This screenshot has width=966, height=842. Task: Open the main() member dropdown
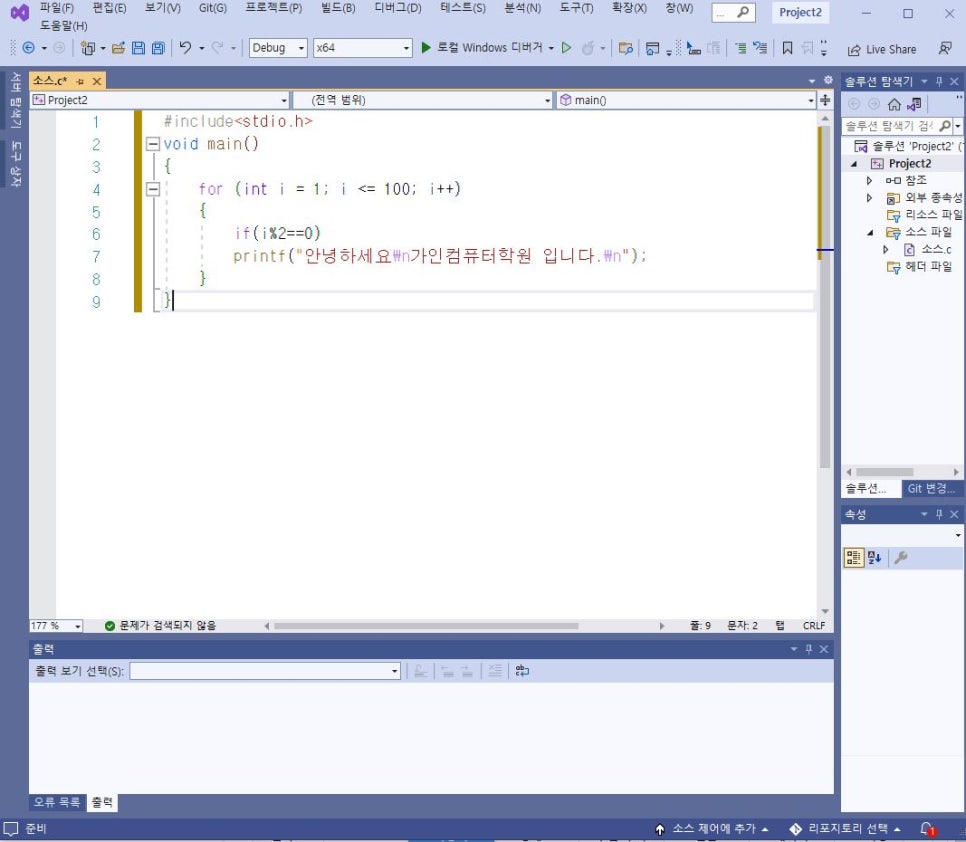pyautogui.click(x=686, y=100)
